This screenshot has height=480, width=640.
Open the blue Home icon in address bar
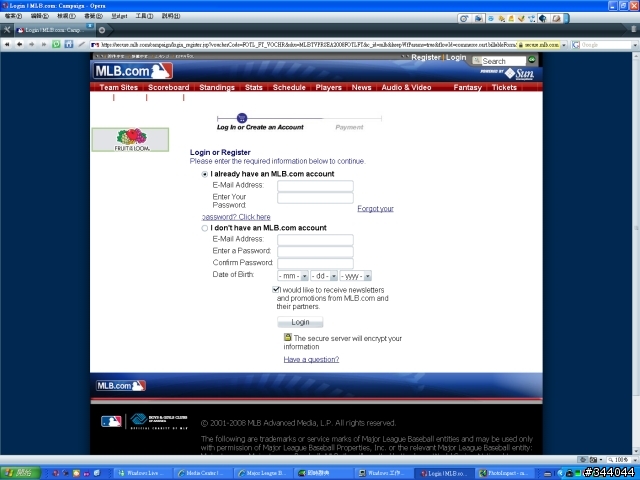(69, 44)
